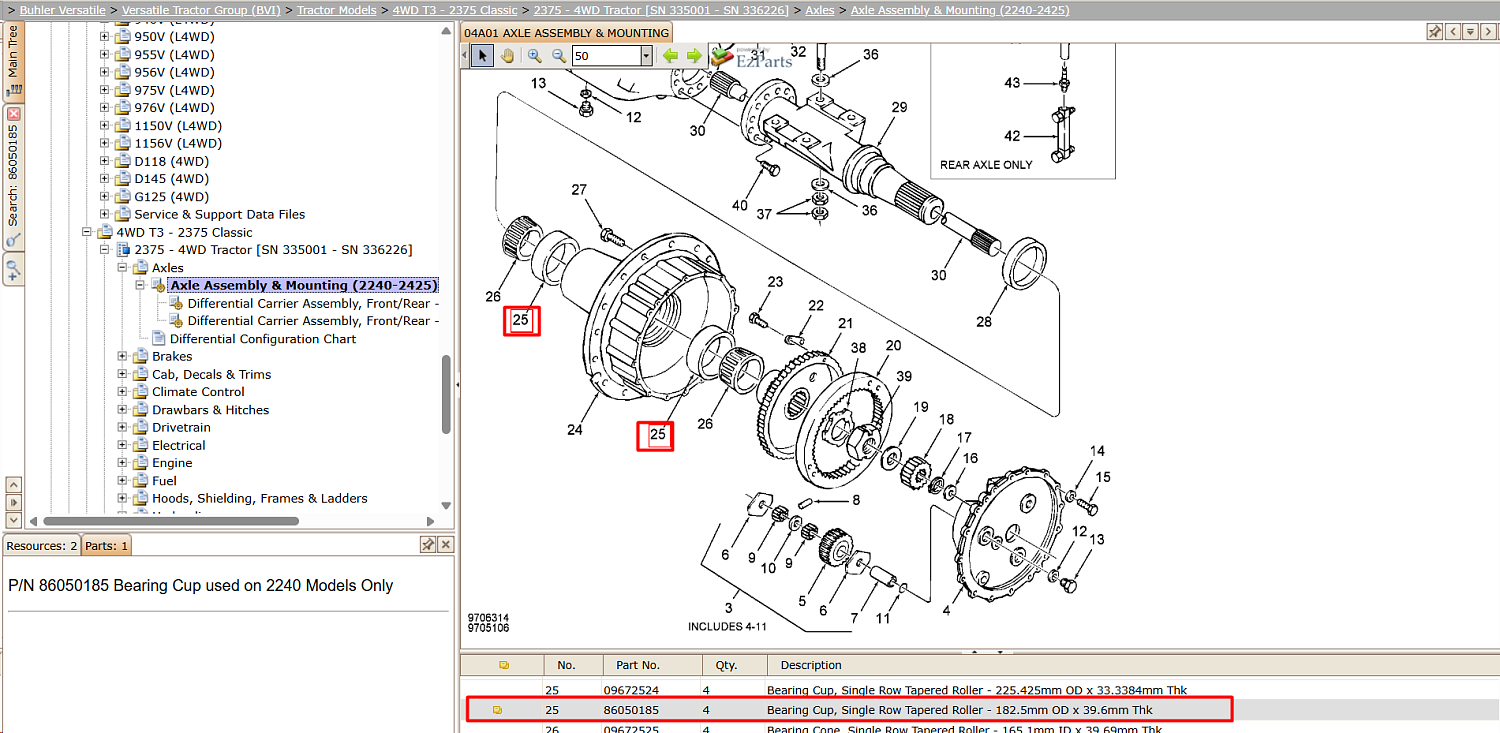Click the zoom value field showing 50

pos(606,57)
